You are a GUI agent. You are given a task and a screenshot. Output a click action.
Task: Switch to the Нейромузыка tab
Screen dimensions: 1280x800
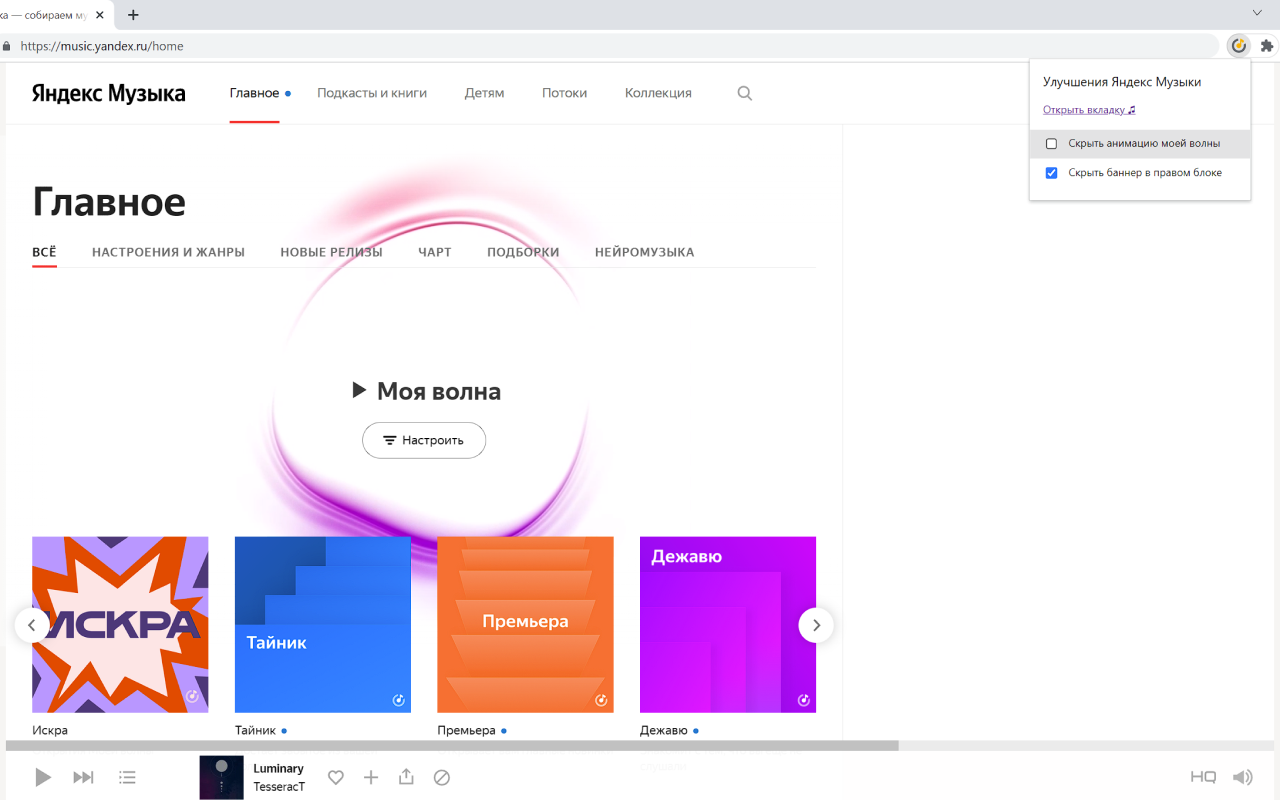coord(644,252)
